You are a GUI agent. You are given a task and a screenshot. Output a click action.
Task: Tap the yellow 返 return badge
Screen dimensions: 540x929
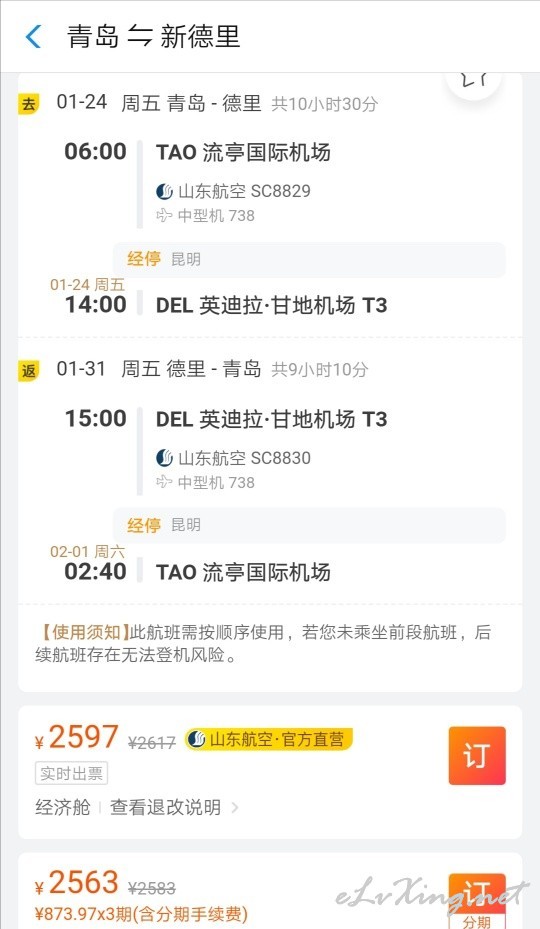pyautogui.click(x=28, y=371)
